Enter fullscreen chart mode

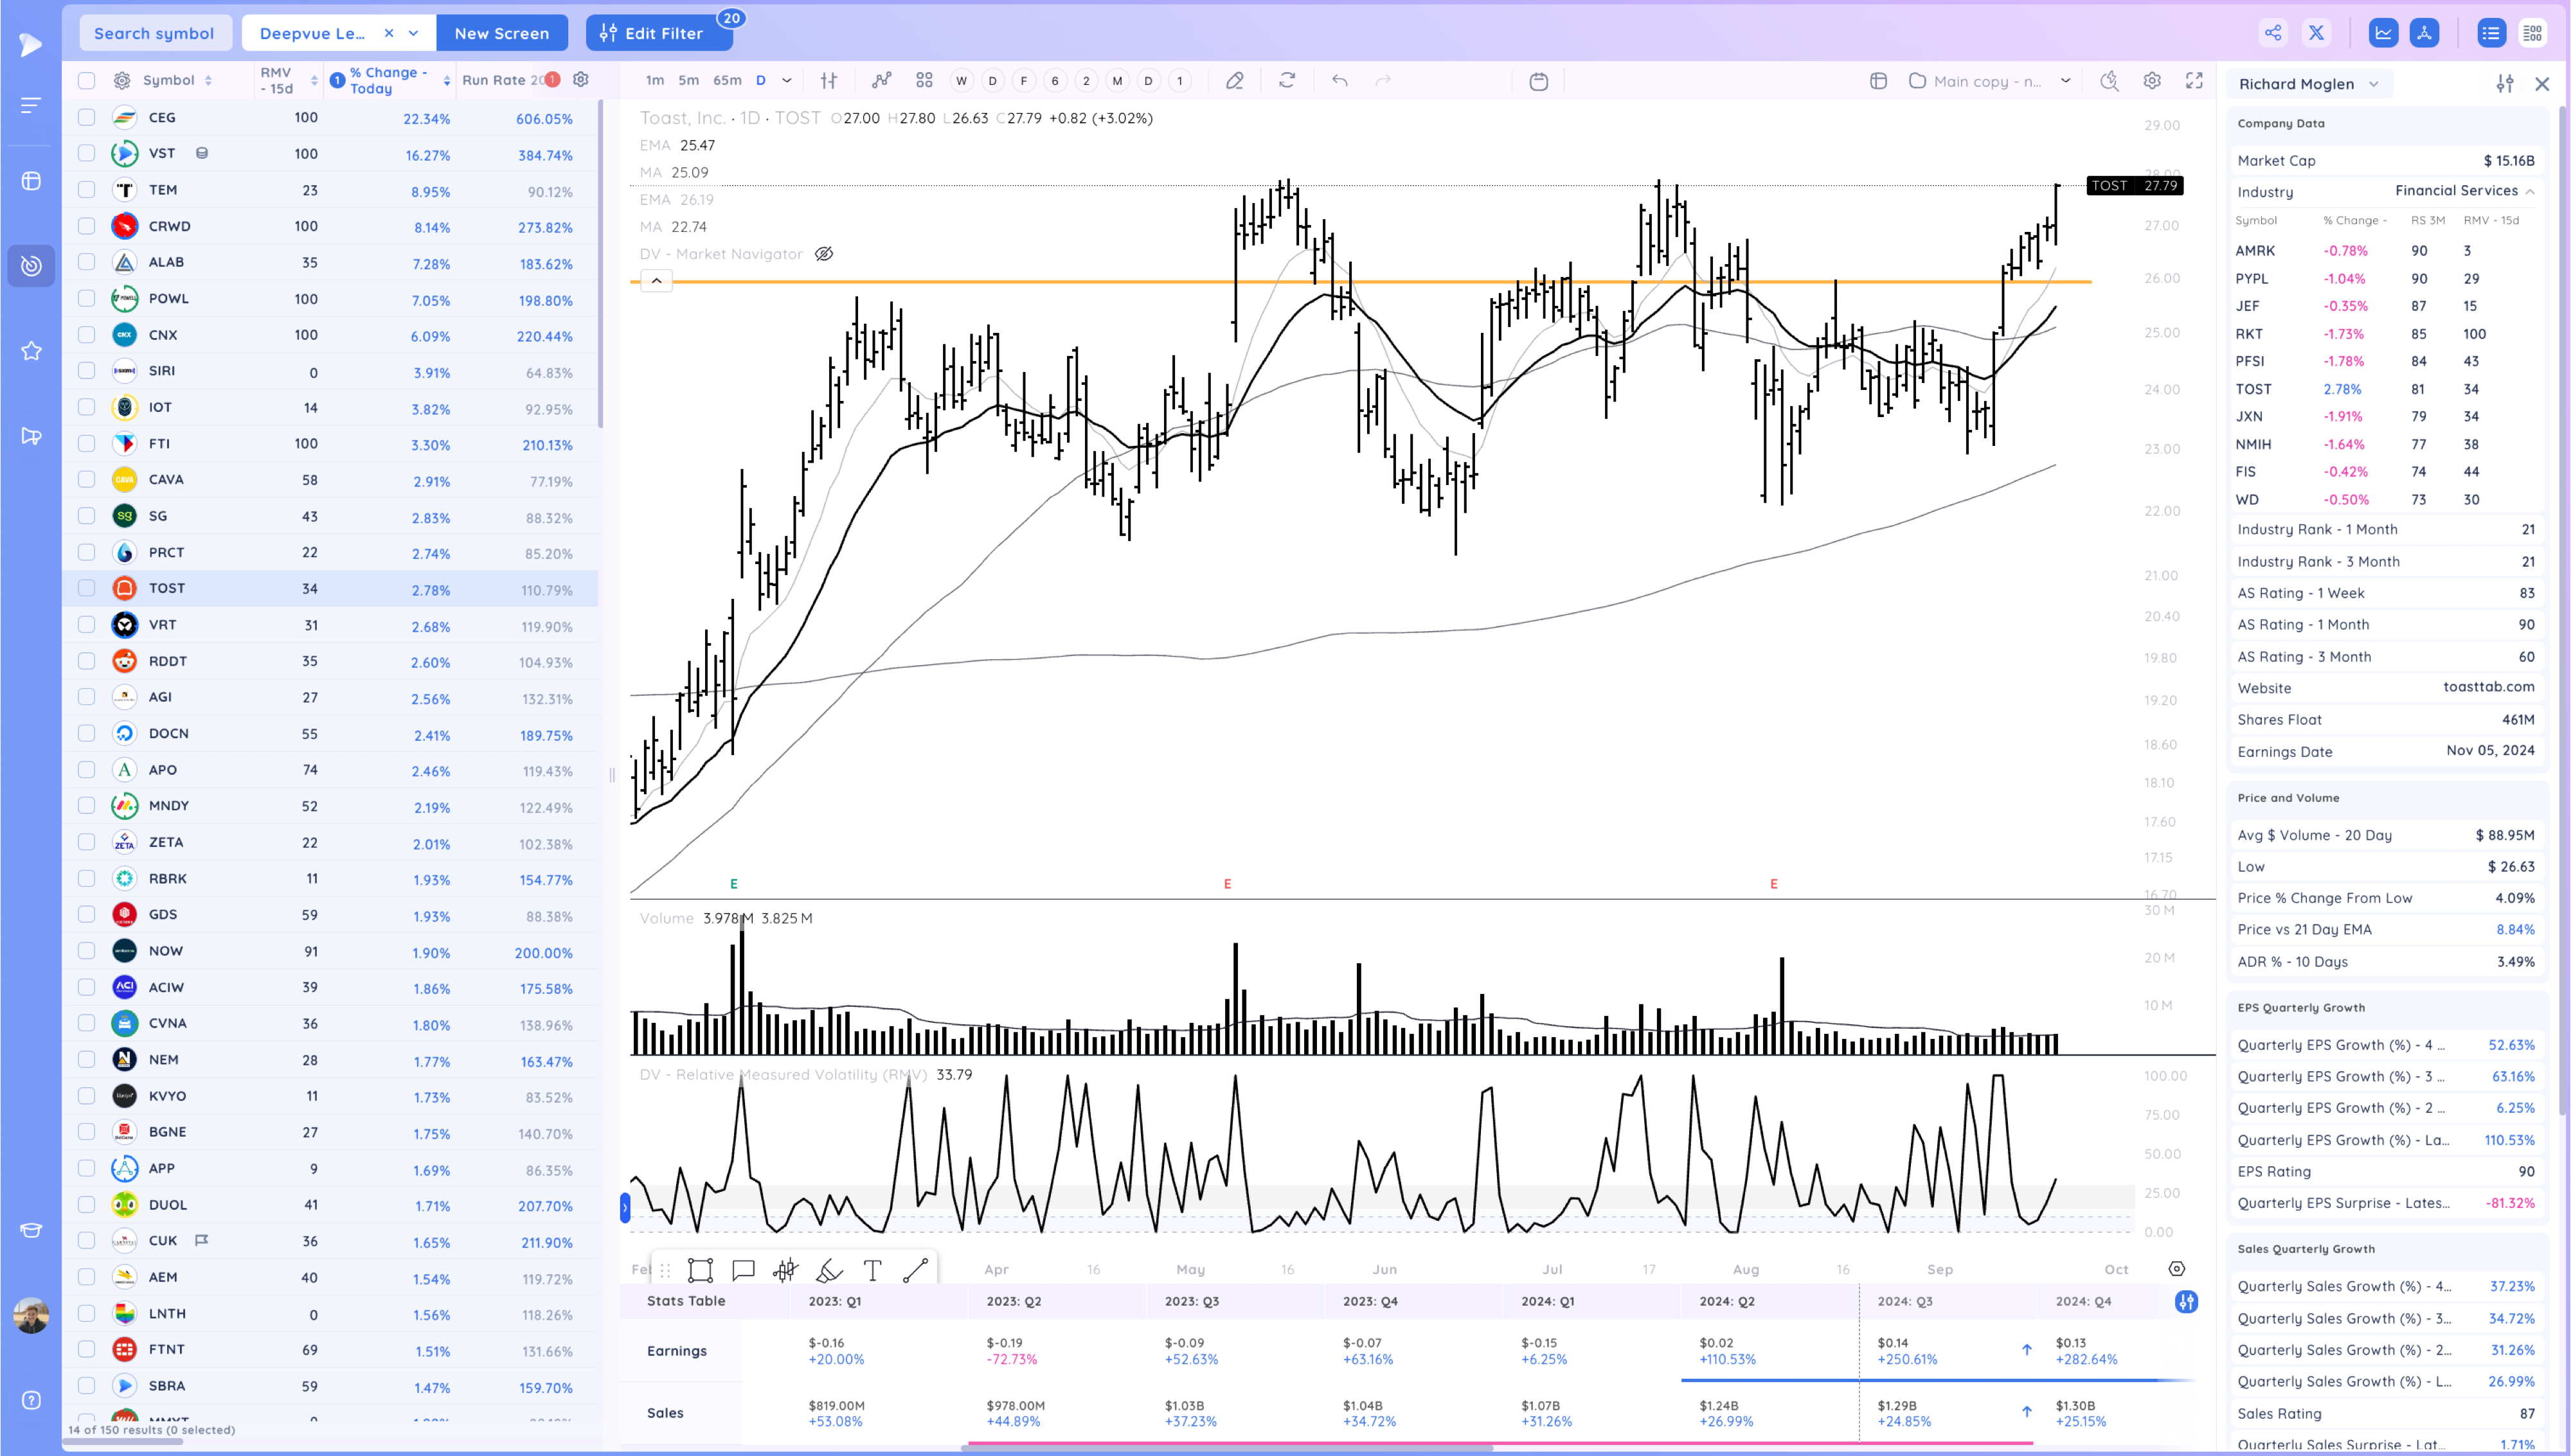tap(2194, 81)
